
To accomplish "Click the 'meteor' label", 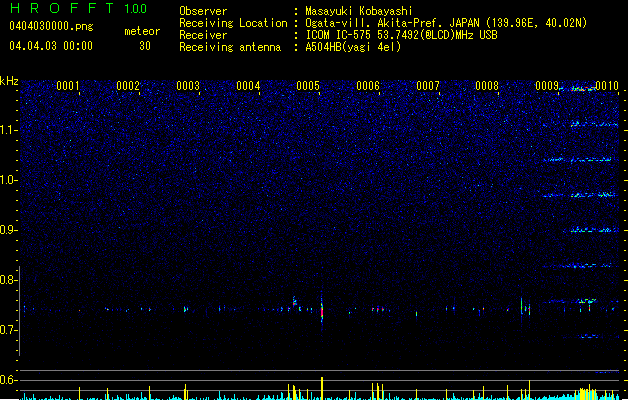I will (142, 31).
